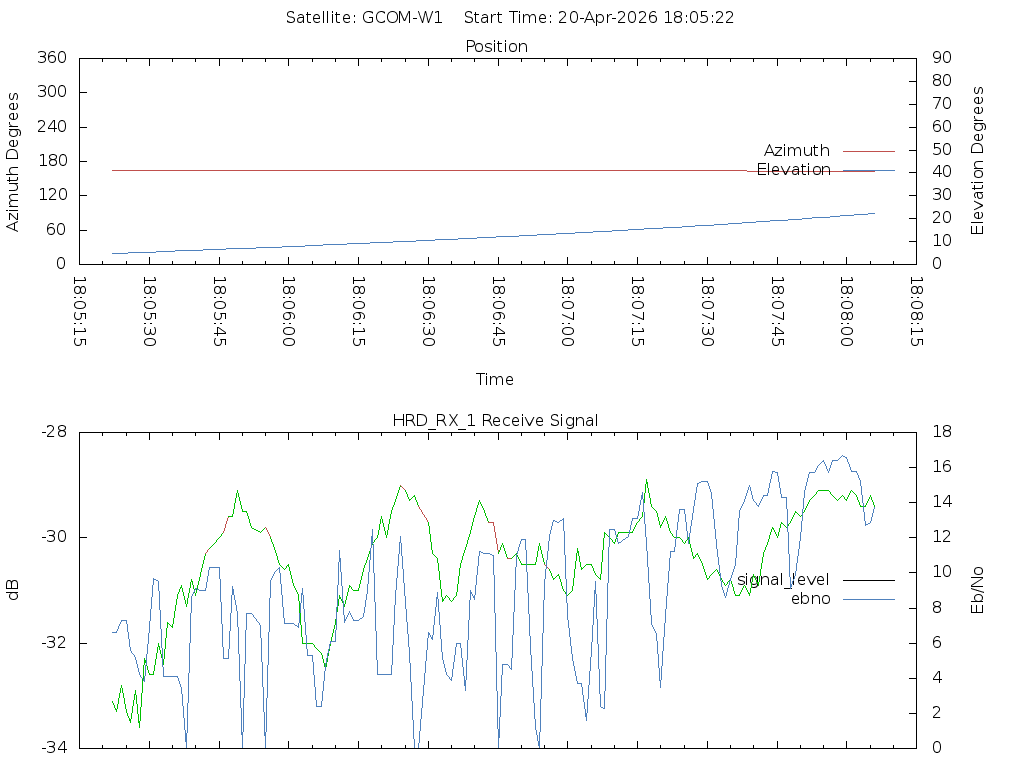Select the 18:07:00 time tick label
The image size is (1024, 768).
(568, 312)
